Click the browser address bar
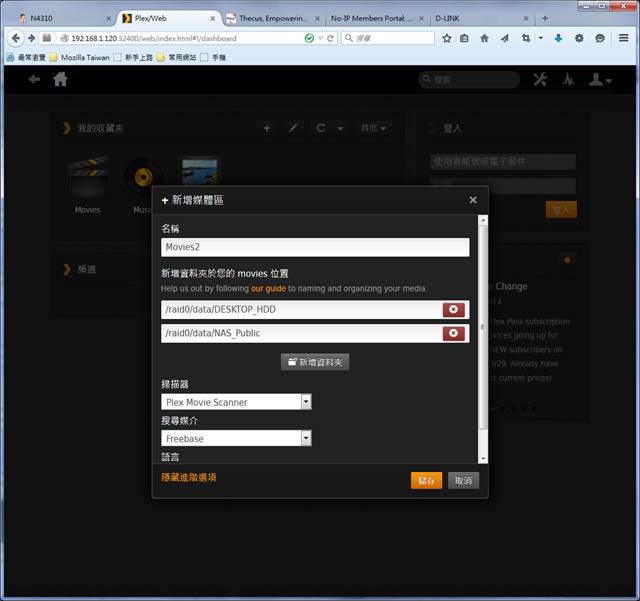The width and height of the screenshot is (640, 601). (x=186, y=38)
